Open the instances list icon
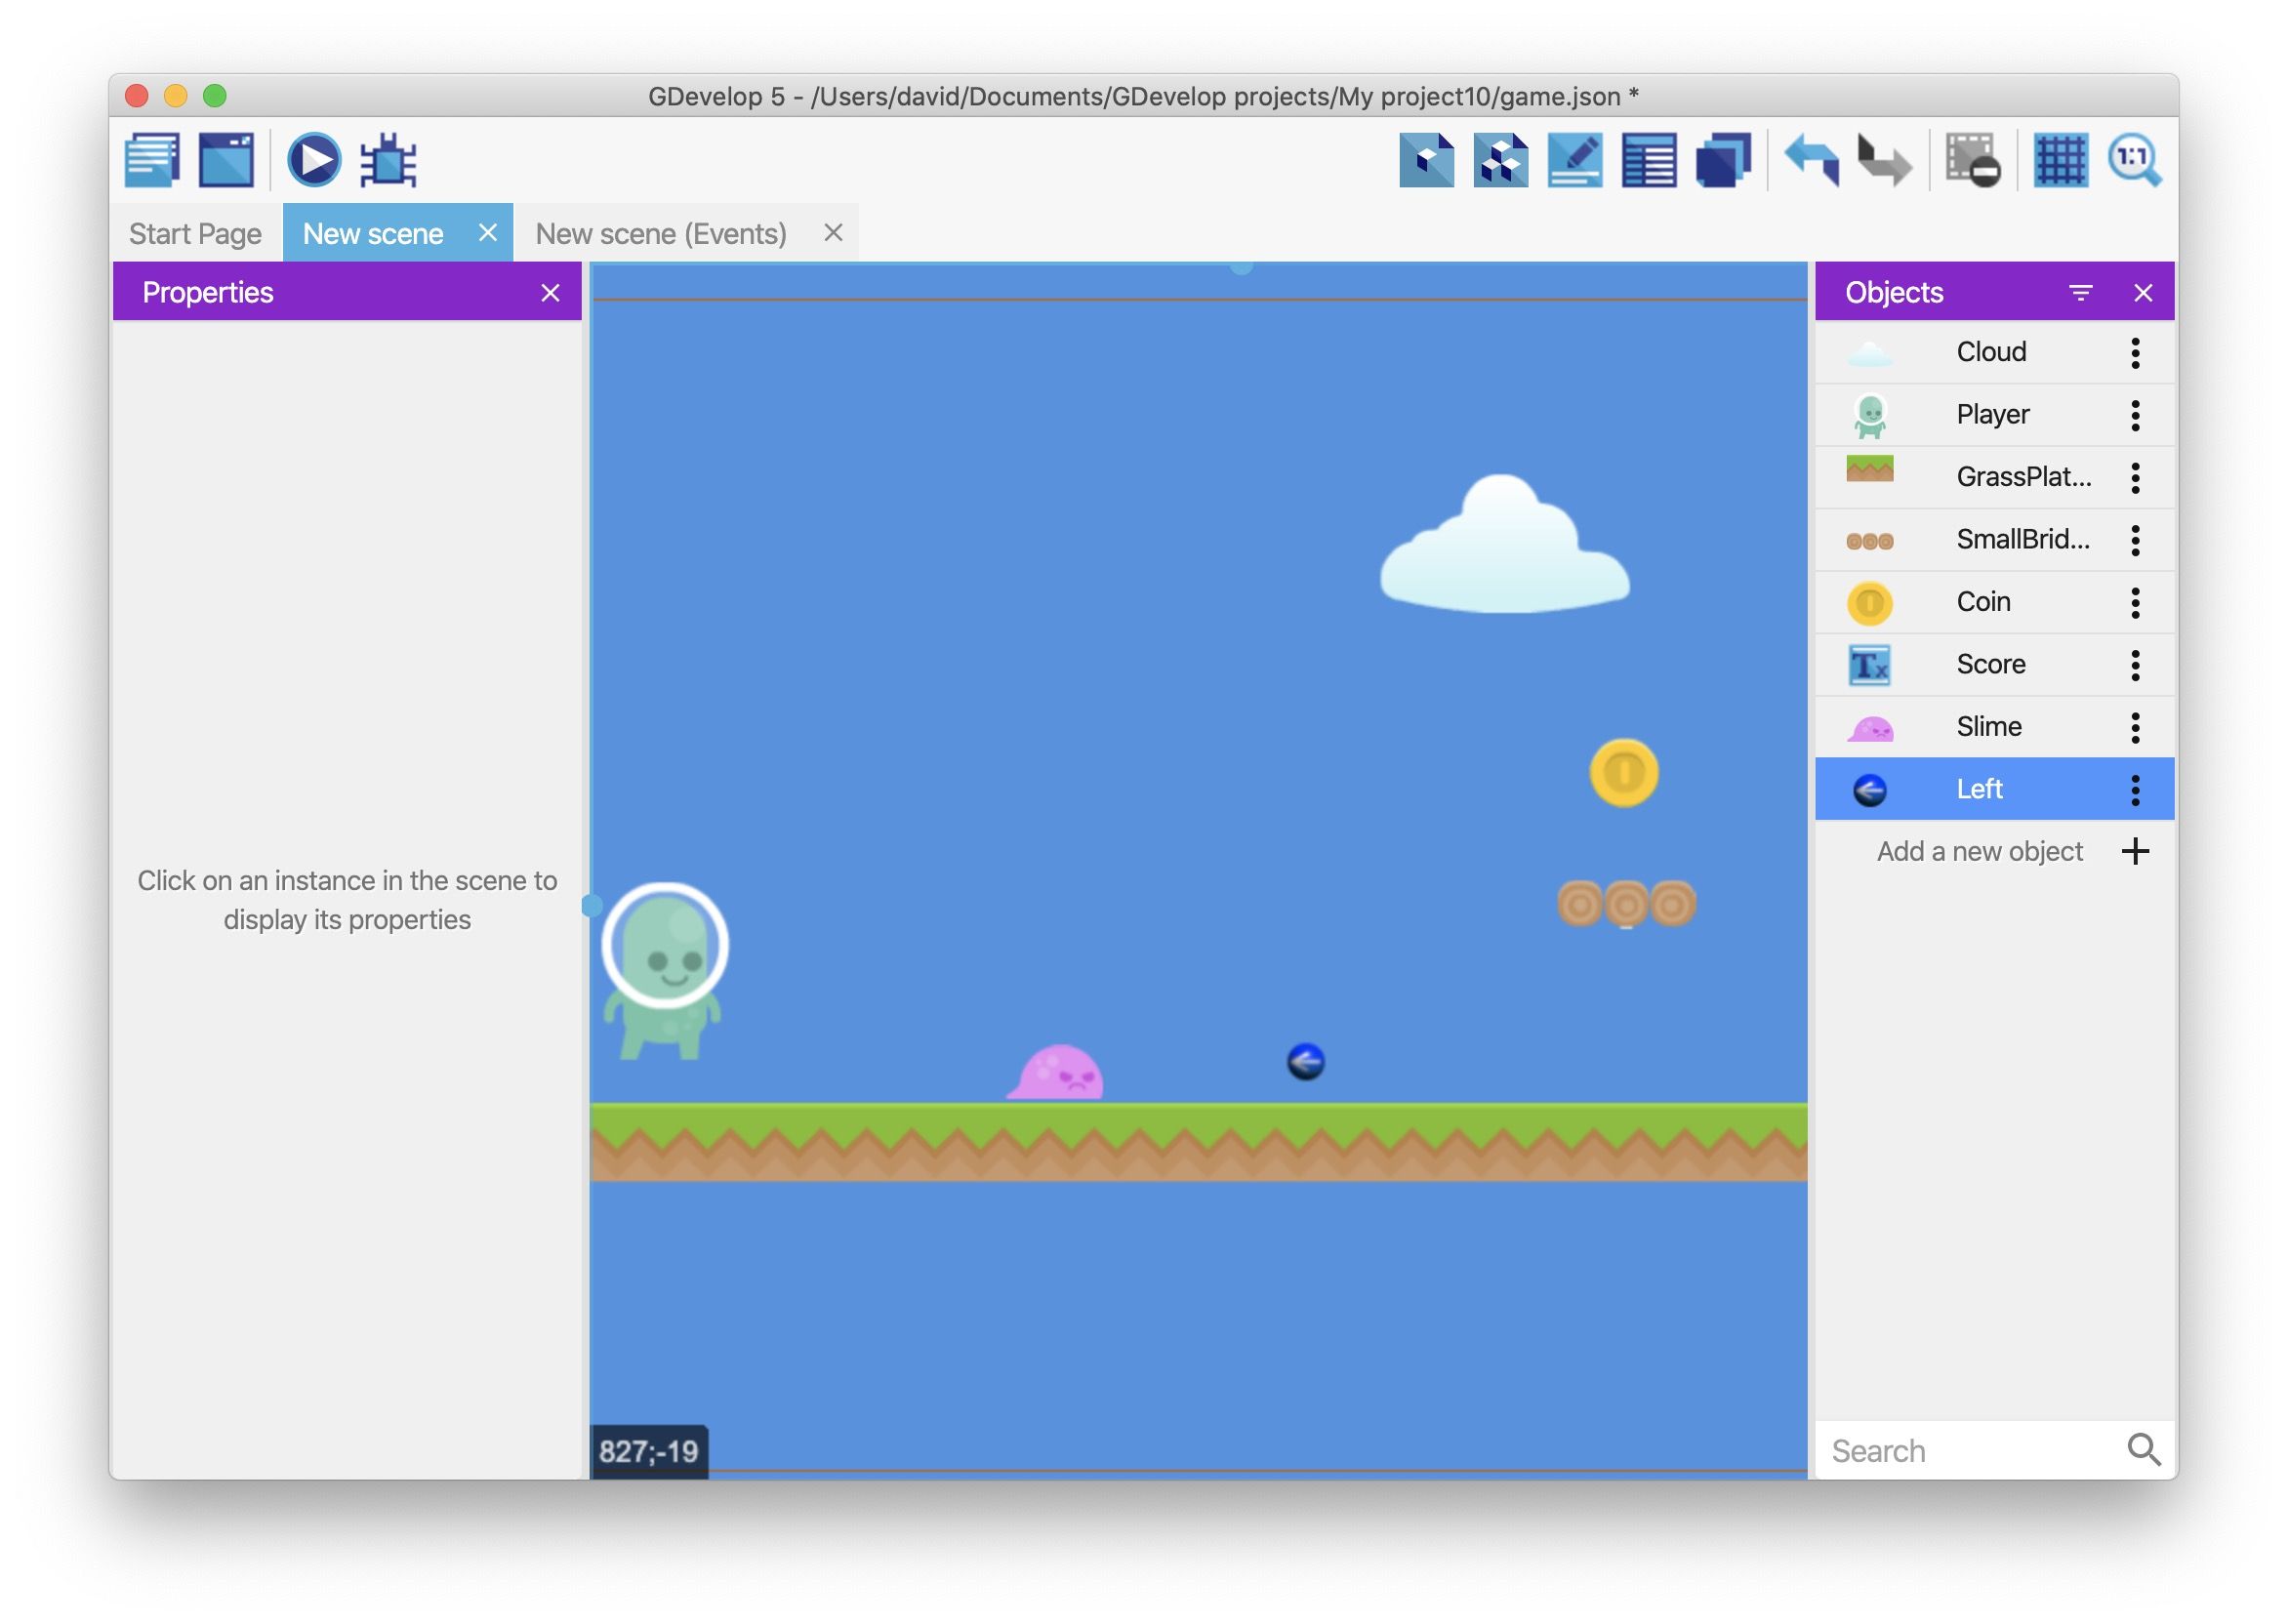Screen dimensions: 2288x1624 (x=1648, y=160)
